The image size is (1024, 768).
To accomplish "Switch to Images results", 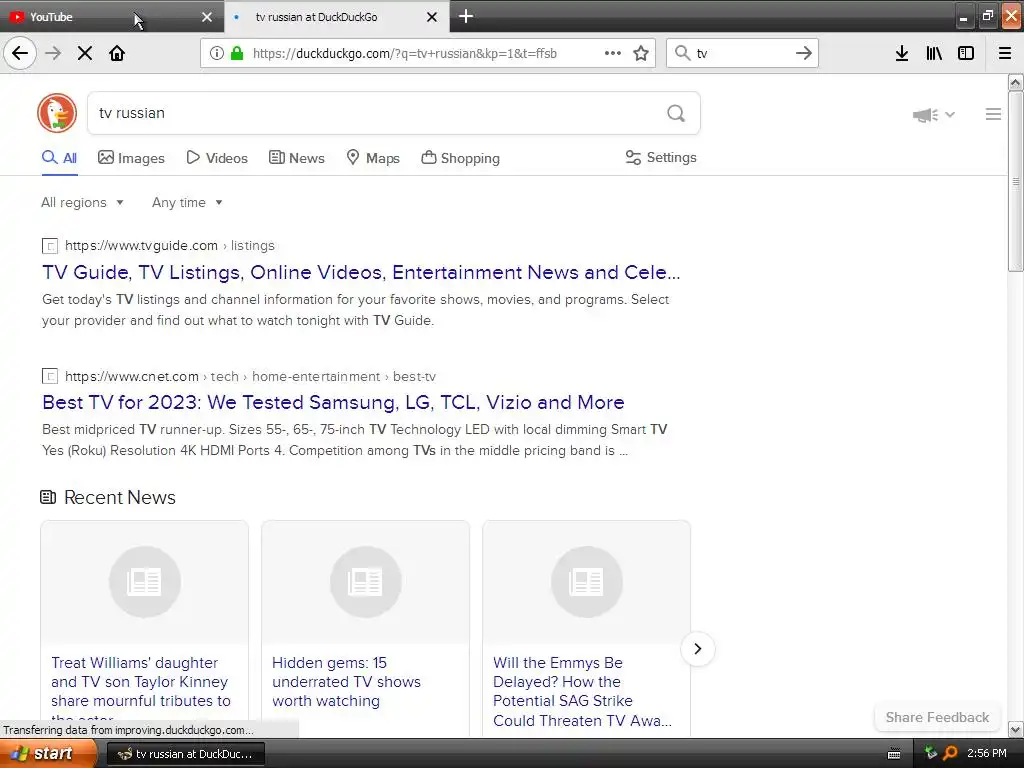I will coord(131,158).
